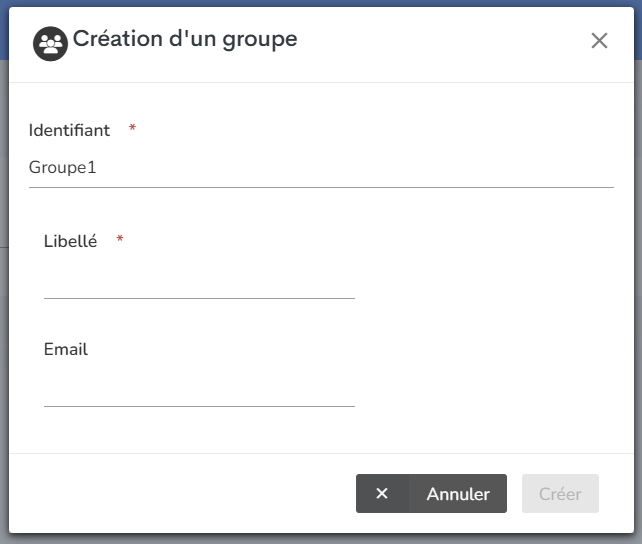Close the group creation dialog
Image resolution: width=642 pixels, height=544 pixels.
click(599, 41)
